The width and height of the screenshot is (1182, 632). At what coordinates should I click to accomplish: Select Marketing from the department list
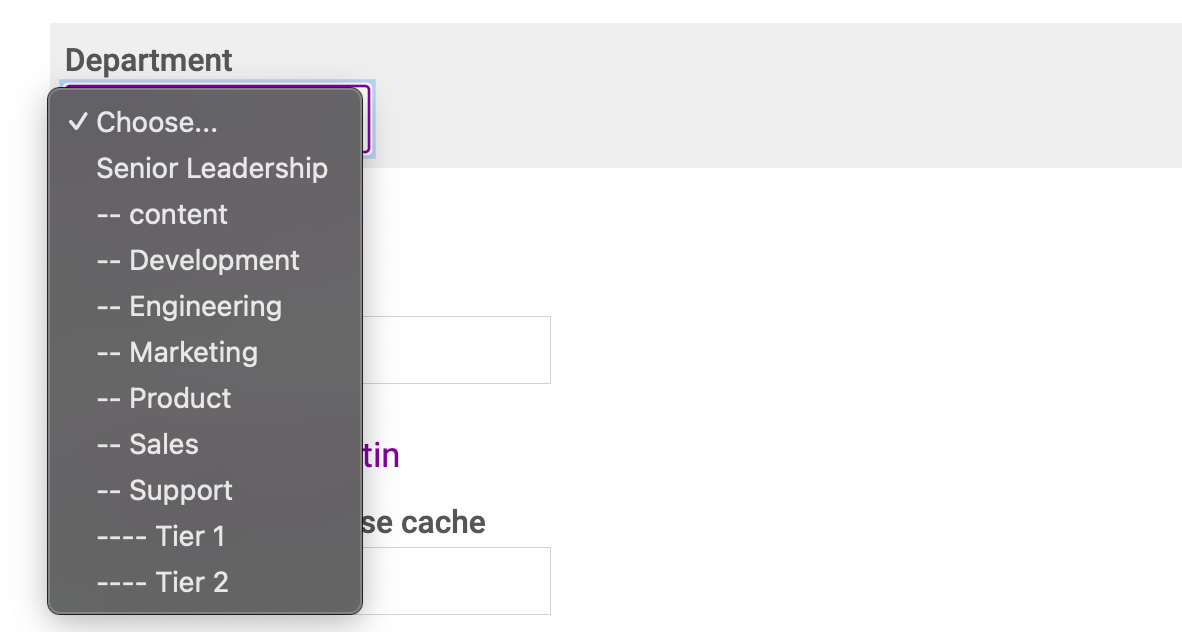205,352
